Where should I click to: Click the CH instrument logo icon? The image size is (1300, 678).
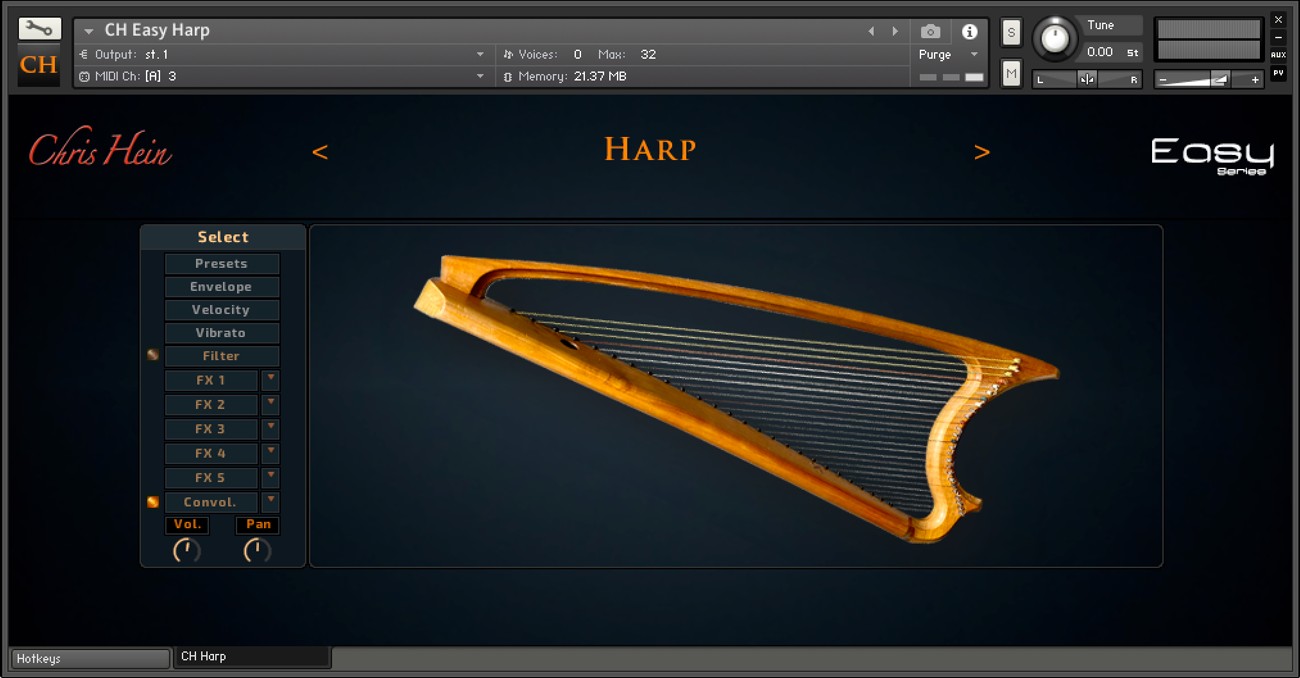pyautogui.click(x=39, y=65)
